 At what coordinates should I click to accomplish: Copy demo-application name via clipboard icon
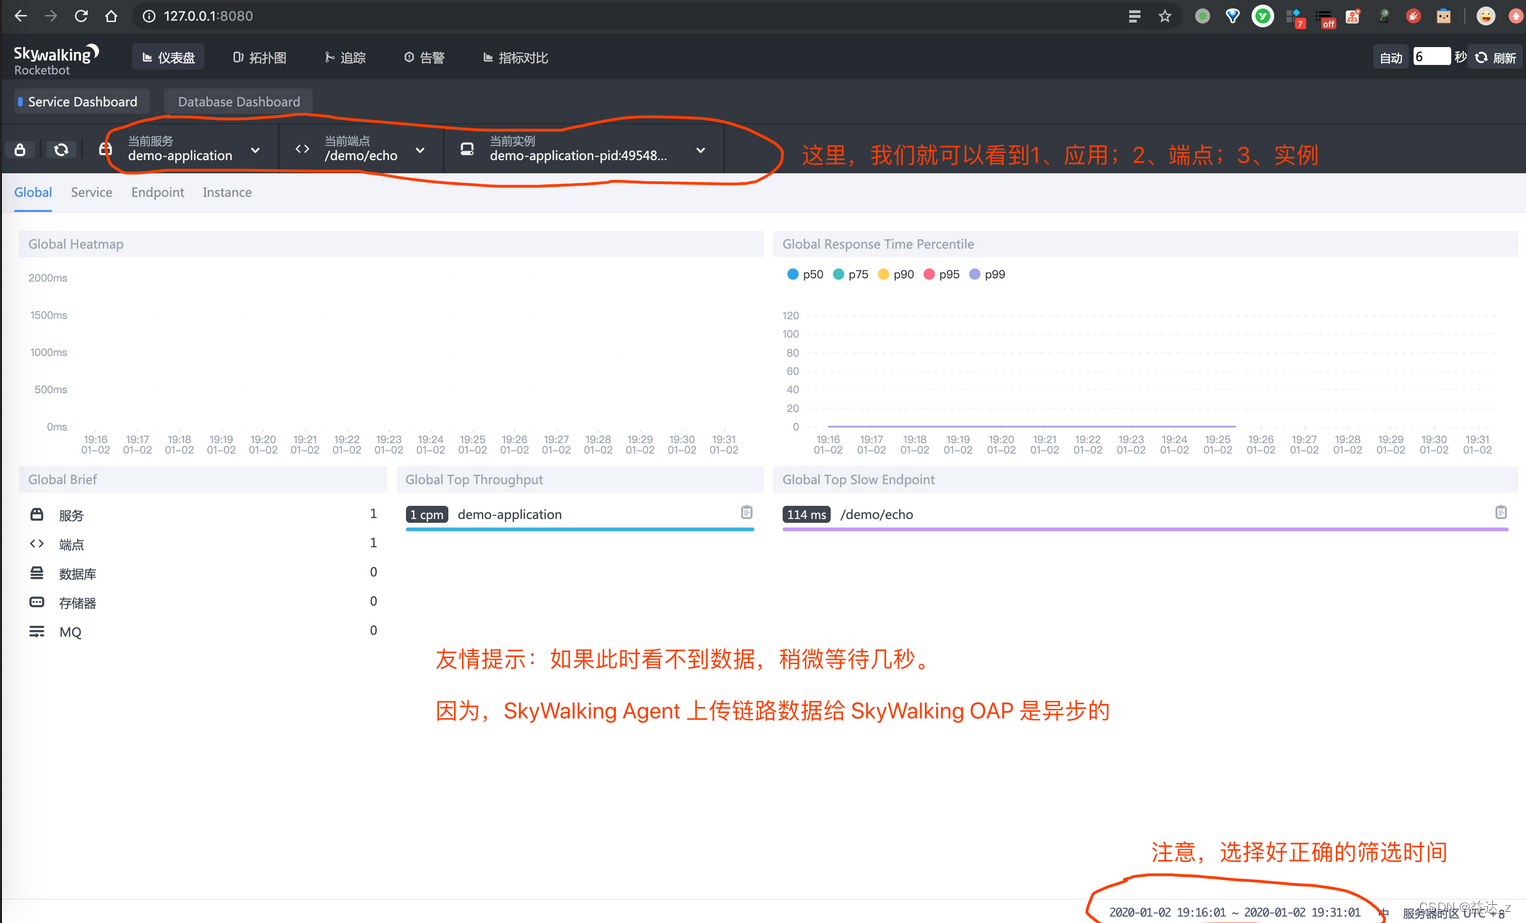747,512
